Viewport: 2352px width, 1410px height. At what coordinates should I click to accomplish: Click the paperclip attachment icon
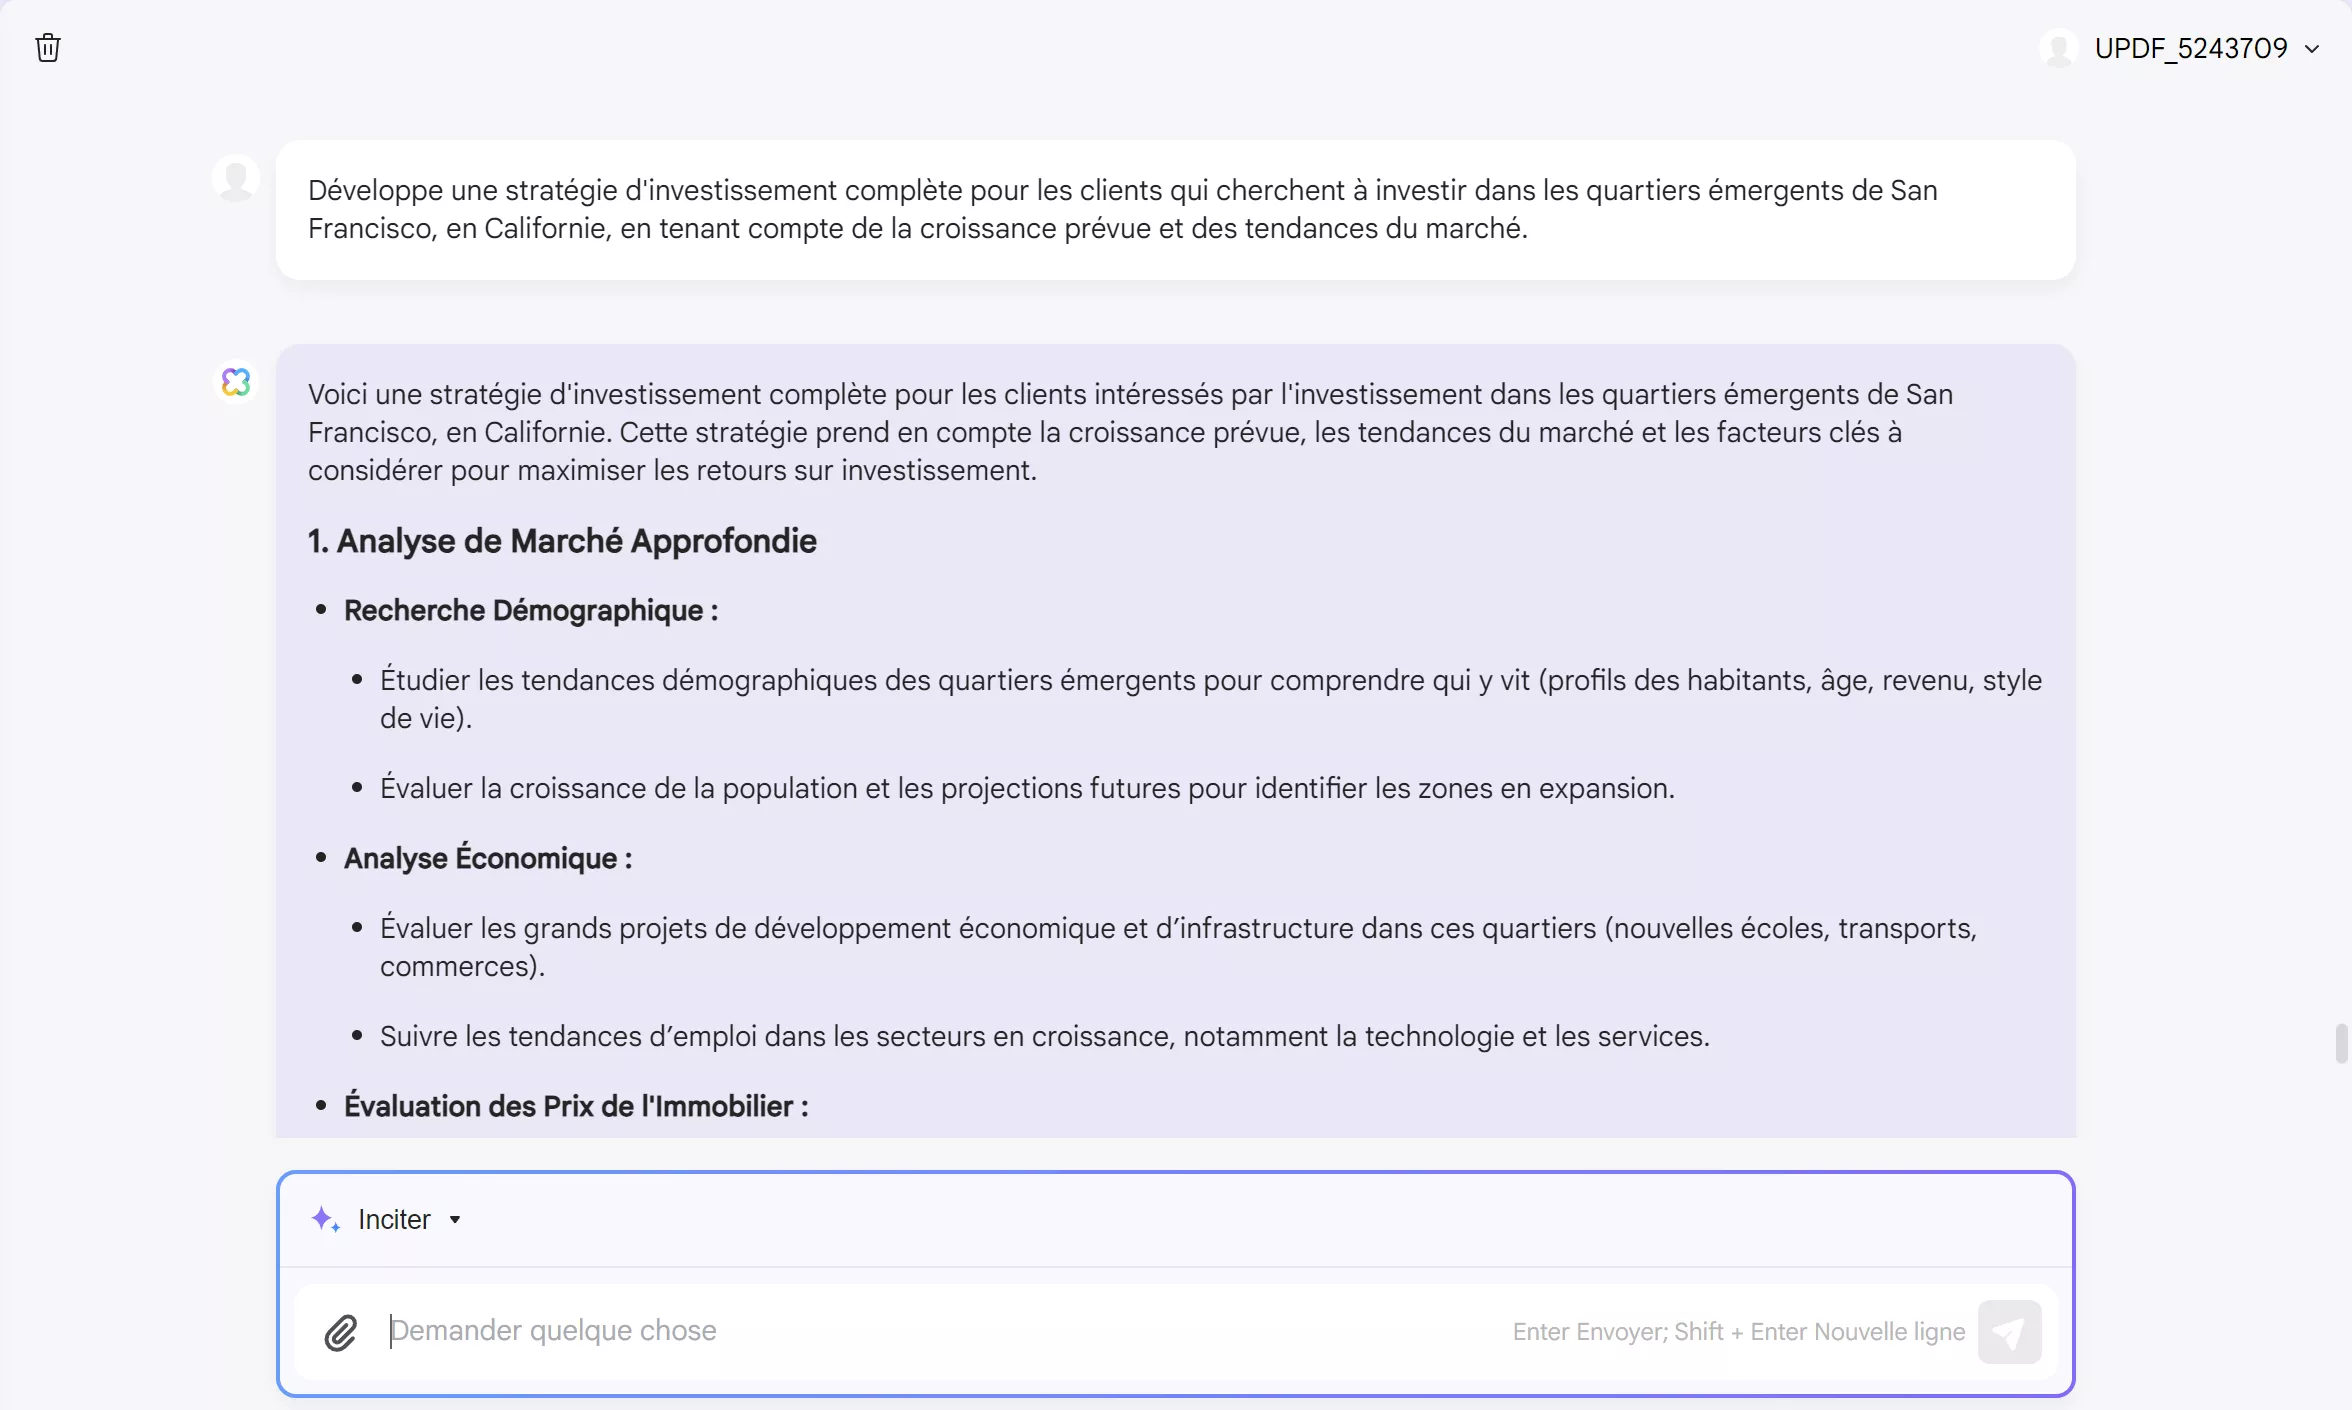tap(340, 1332)
